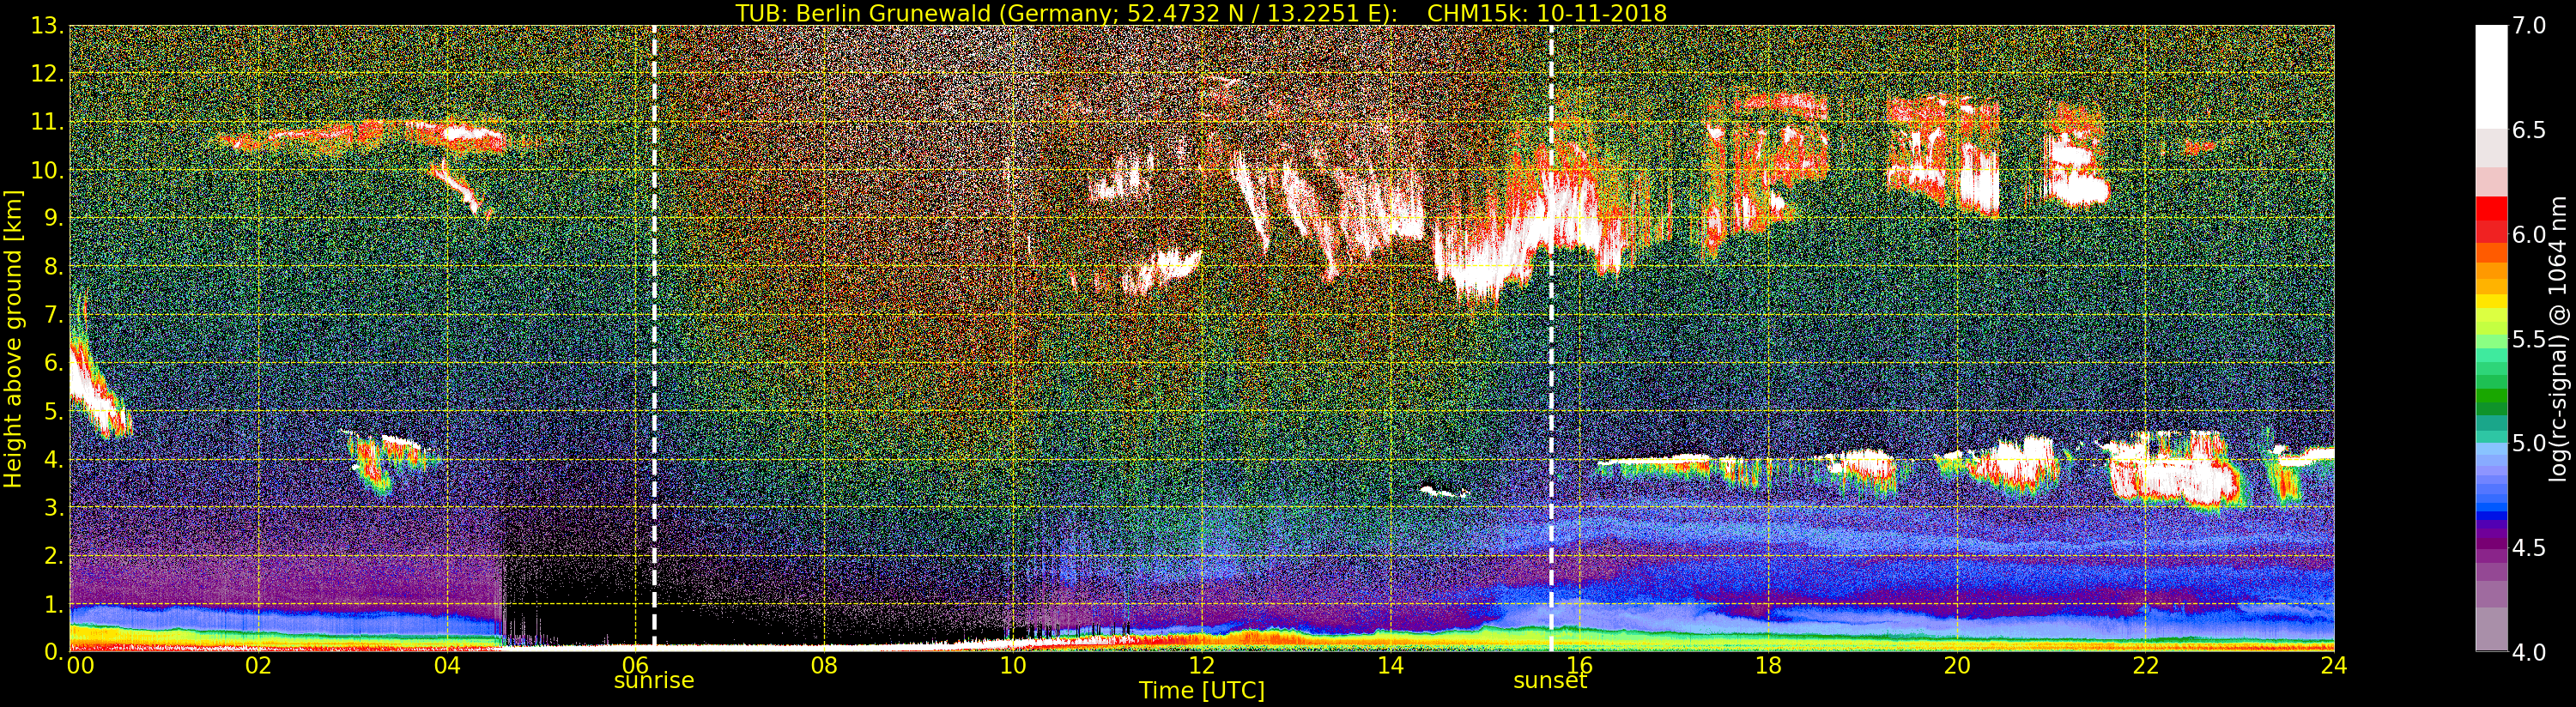
Task: Click the y-axis tick label '4.'
Action: pos(54,459)
